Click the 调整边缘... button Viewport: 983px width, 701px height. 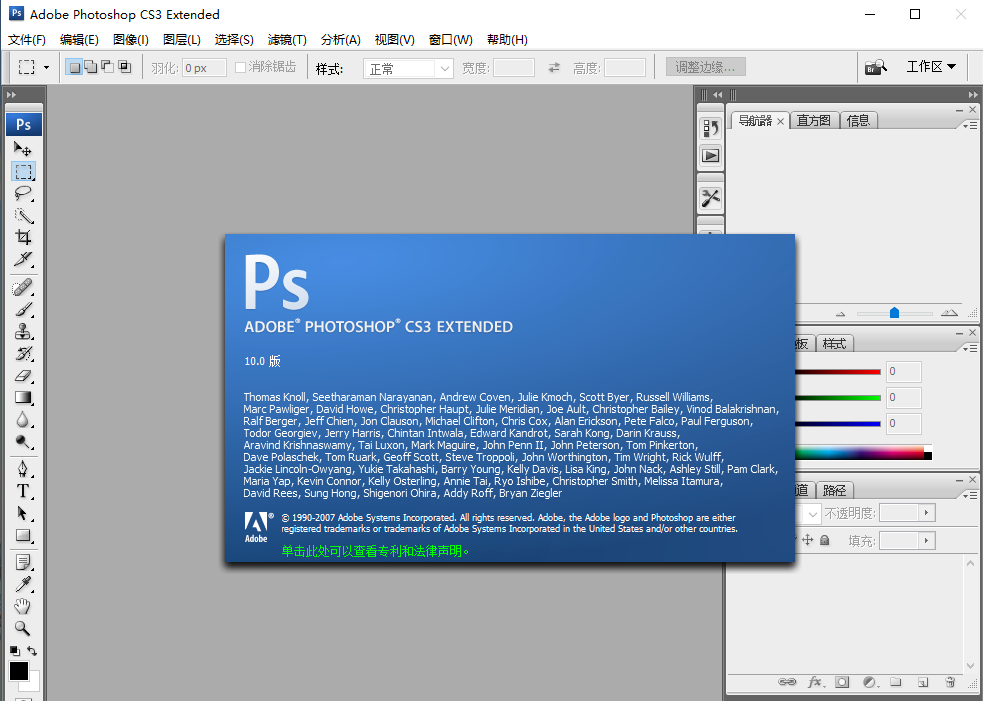point(705,67)
